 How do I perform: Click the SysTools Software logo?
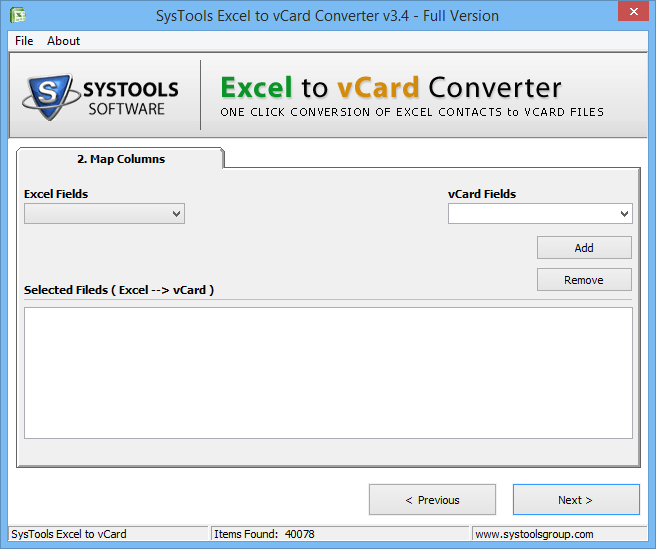click(100, 97)
